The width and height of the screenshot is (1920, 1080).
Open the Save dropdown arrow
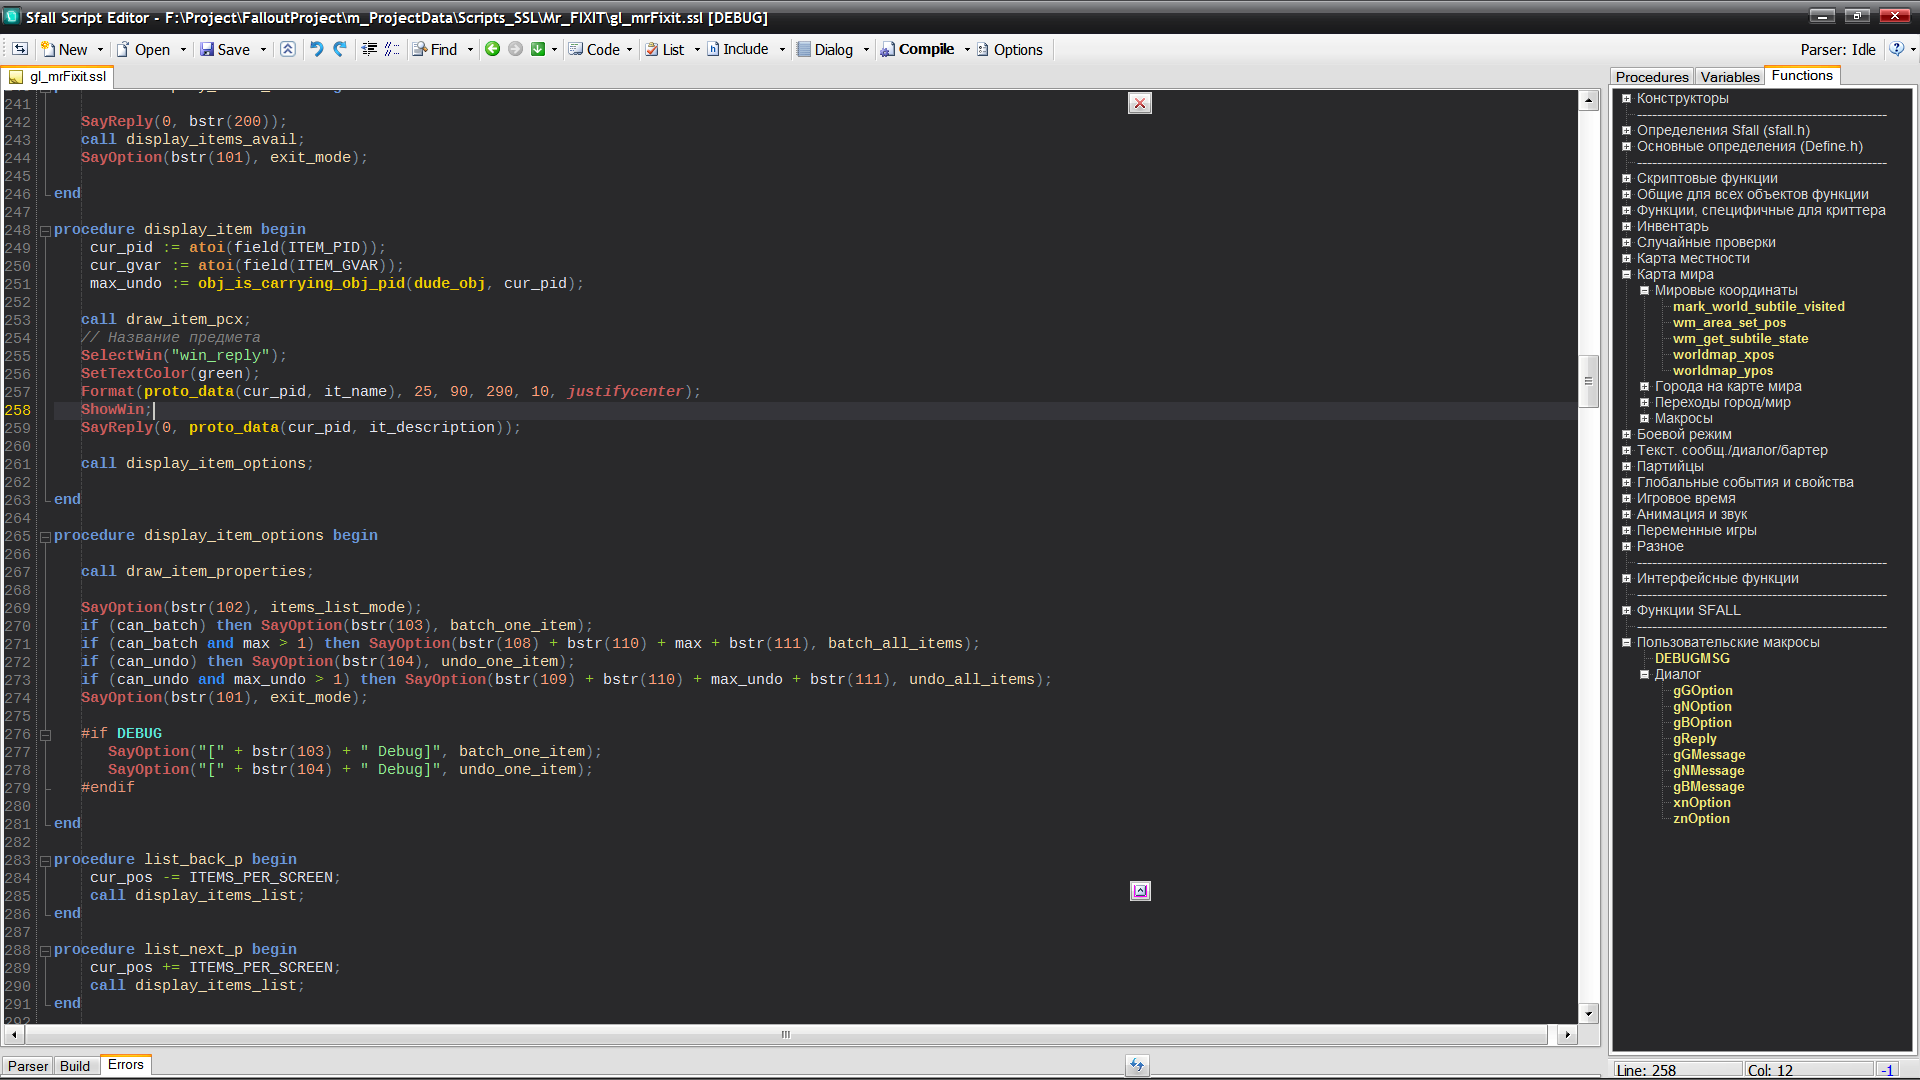pos(263,49)
